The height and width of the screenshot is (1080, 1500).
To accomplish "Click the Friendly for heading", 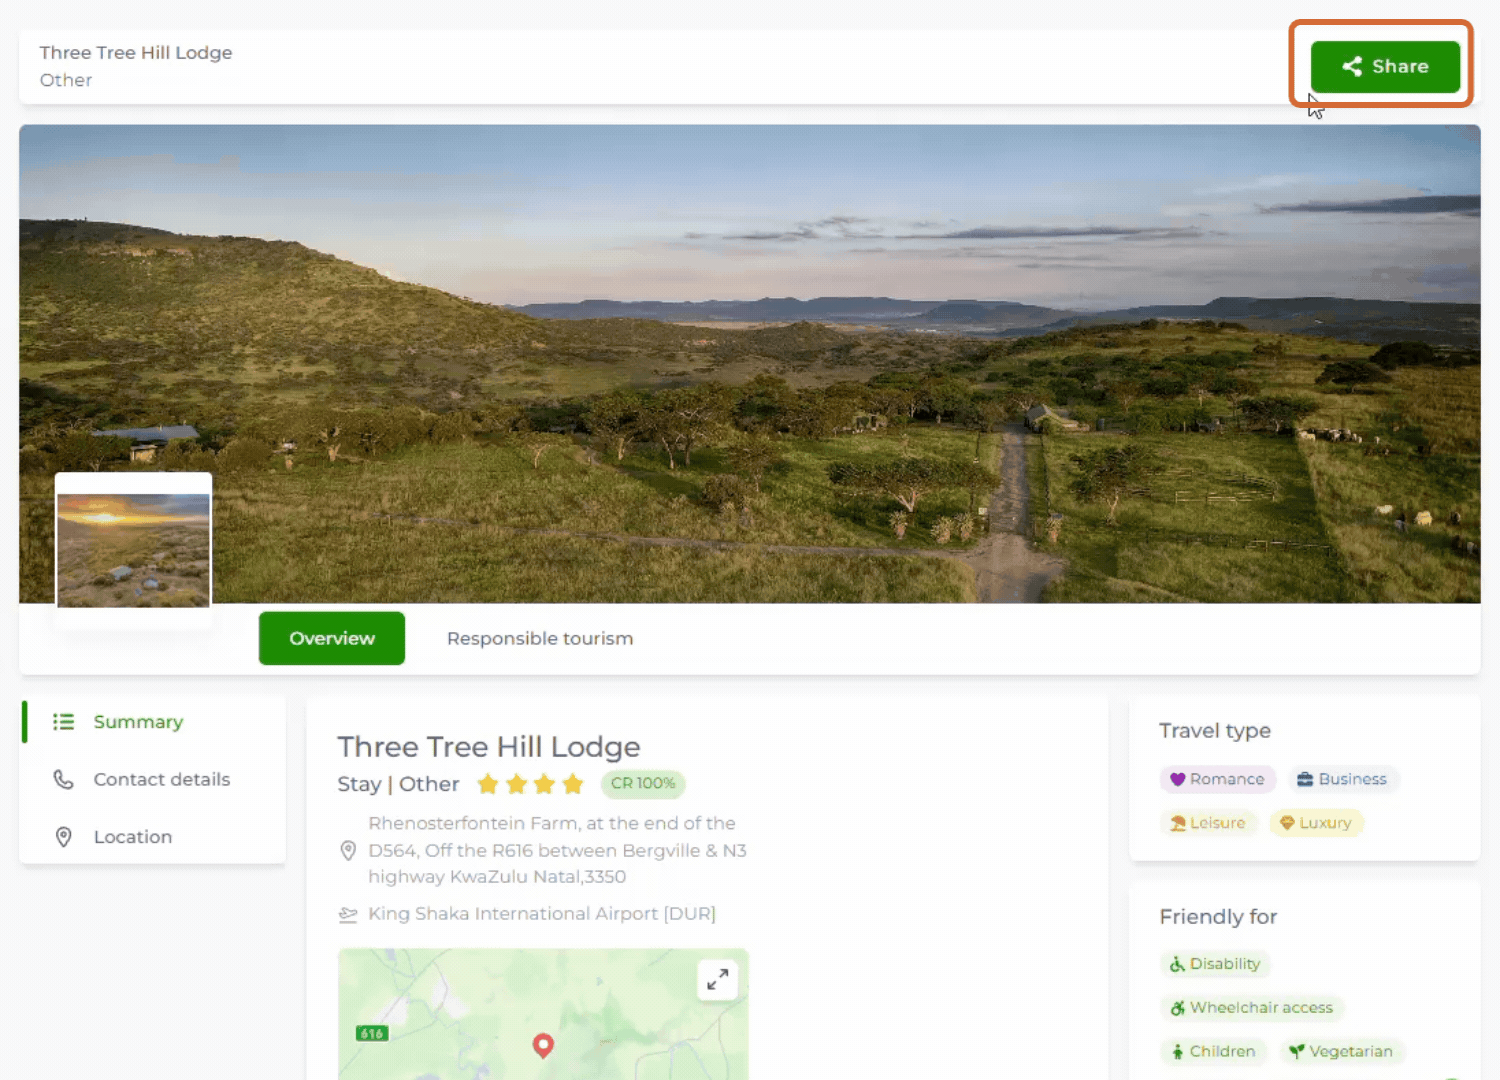I will tap(1218, 917).
